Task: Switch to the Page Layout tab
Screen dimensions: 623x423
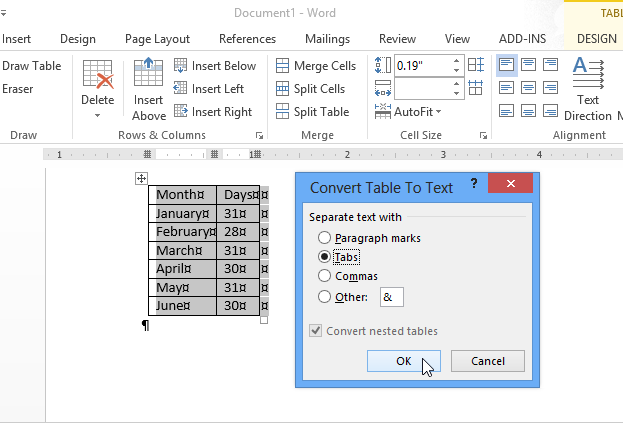Action: 157,39
